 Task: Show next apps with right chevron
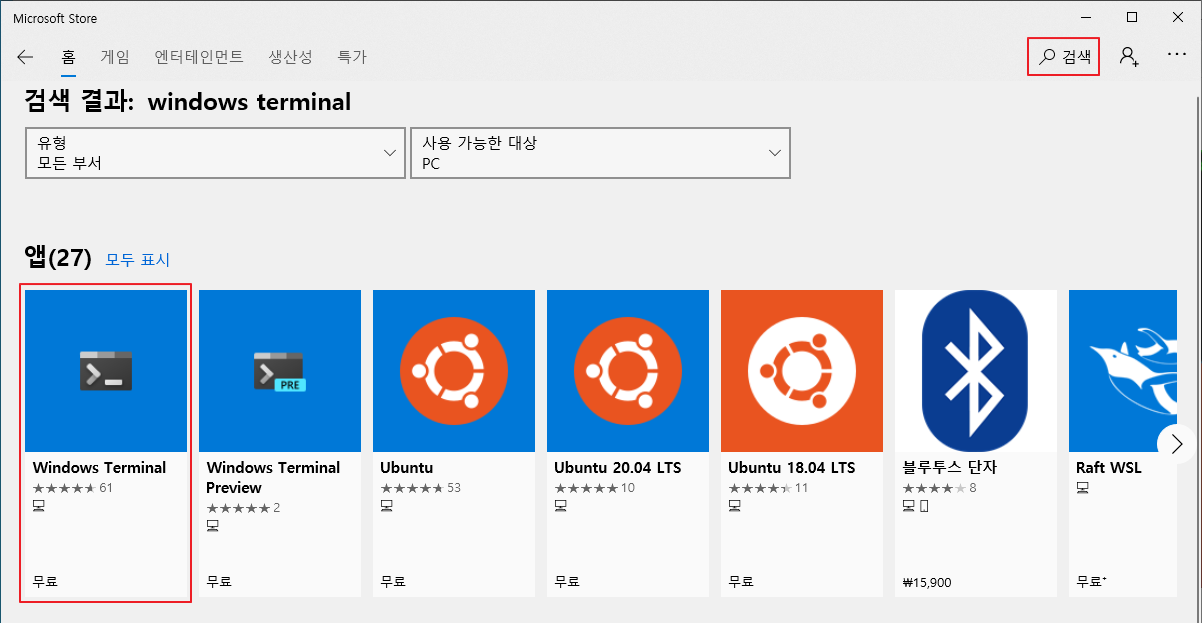pos(1176,443)
